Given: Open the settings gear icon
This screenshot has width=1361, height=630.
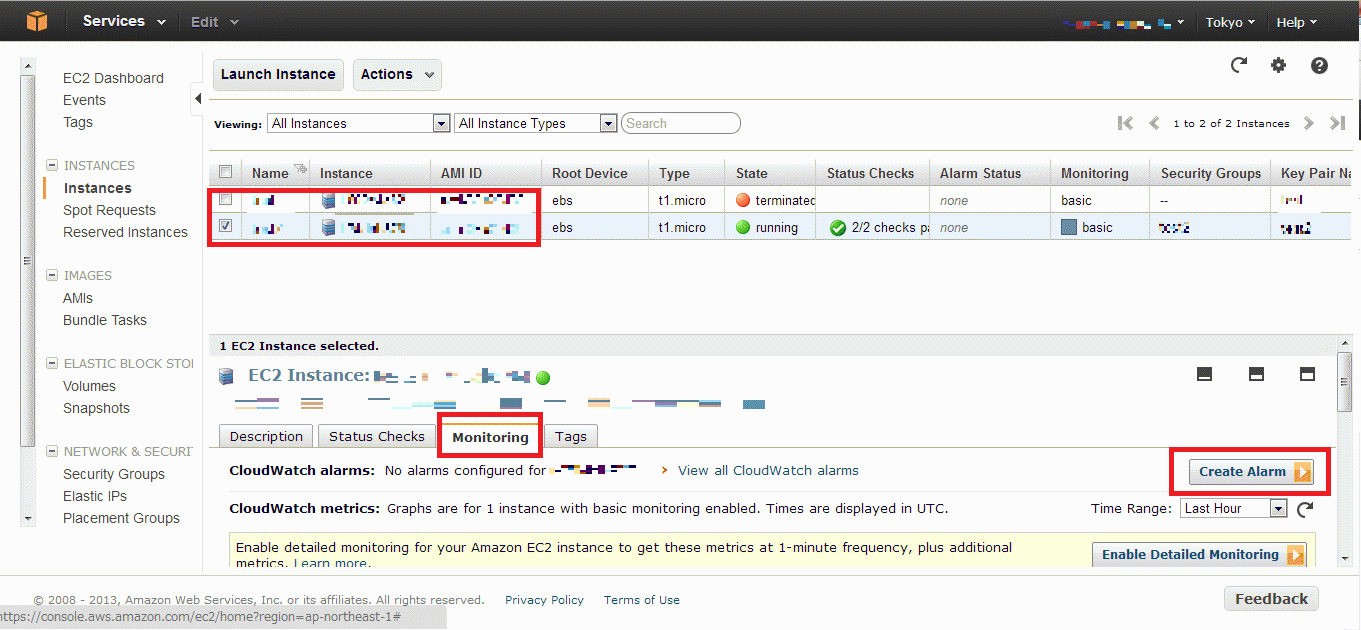Looking at the screenshot, I should tap(1278, 65).
